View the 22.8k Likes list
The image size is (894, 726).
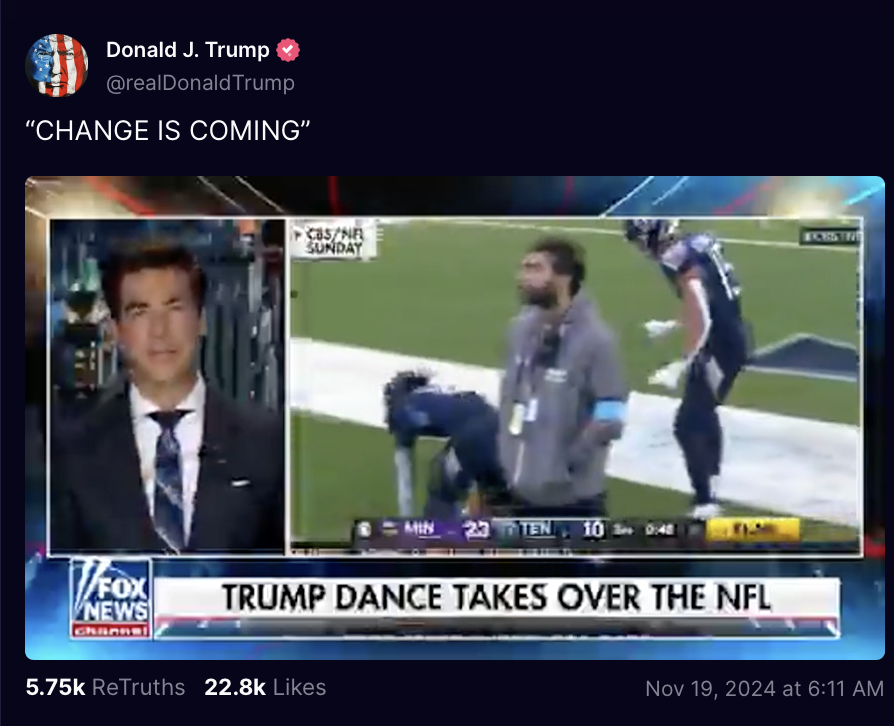pyautogui.click(x=265, y=687)
